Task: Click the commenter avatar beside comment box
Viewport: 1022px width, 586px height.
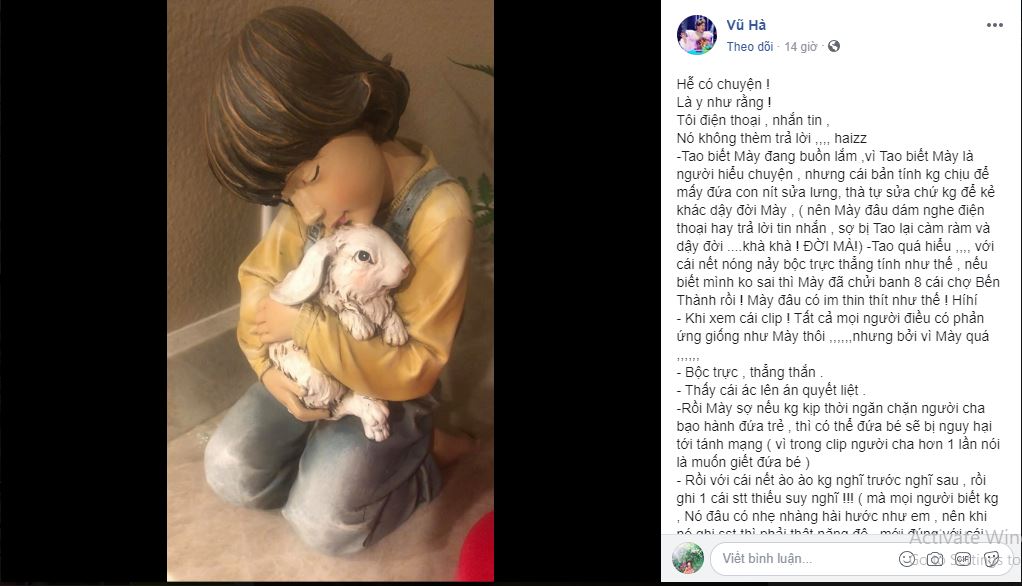Action: point(688,559)
